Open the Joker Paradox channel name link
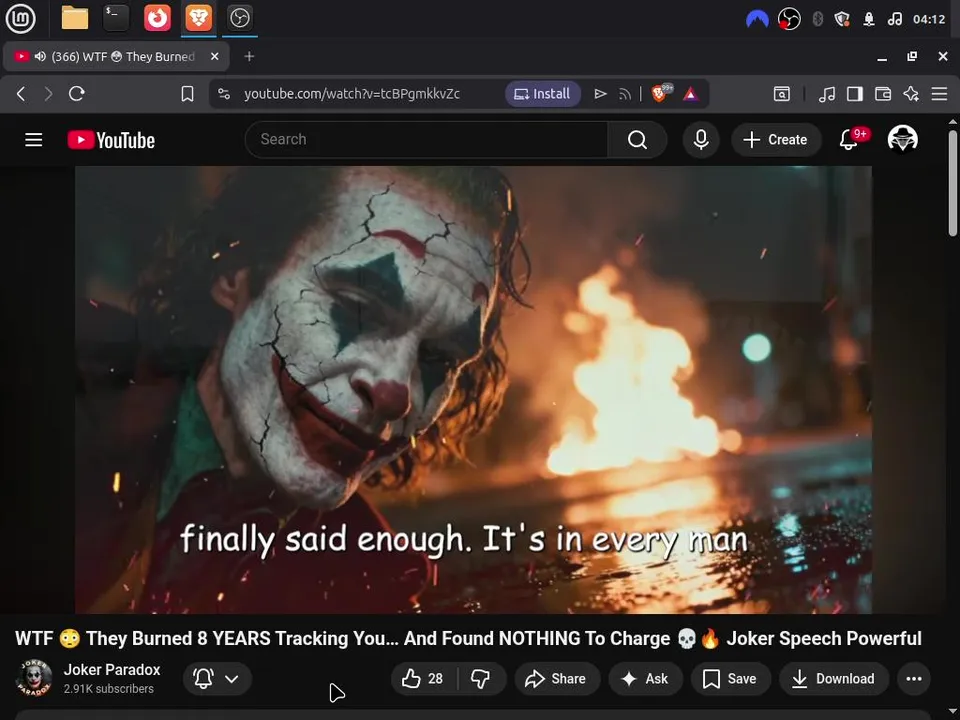This screenshot has height=720, width=960. (112, 669)
